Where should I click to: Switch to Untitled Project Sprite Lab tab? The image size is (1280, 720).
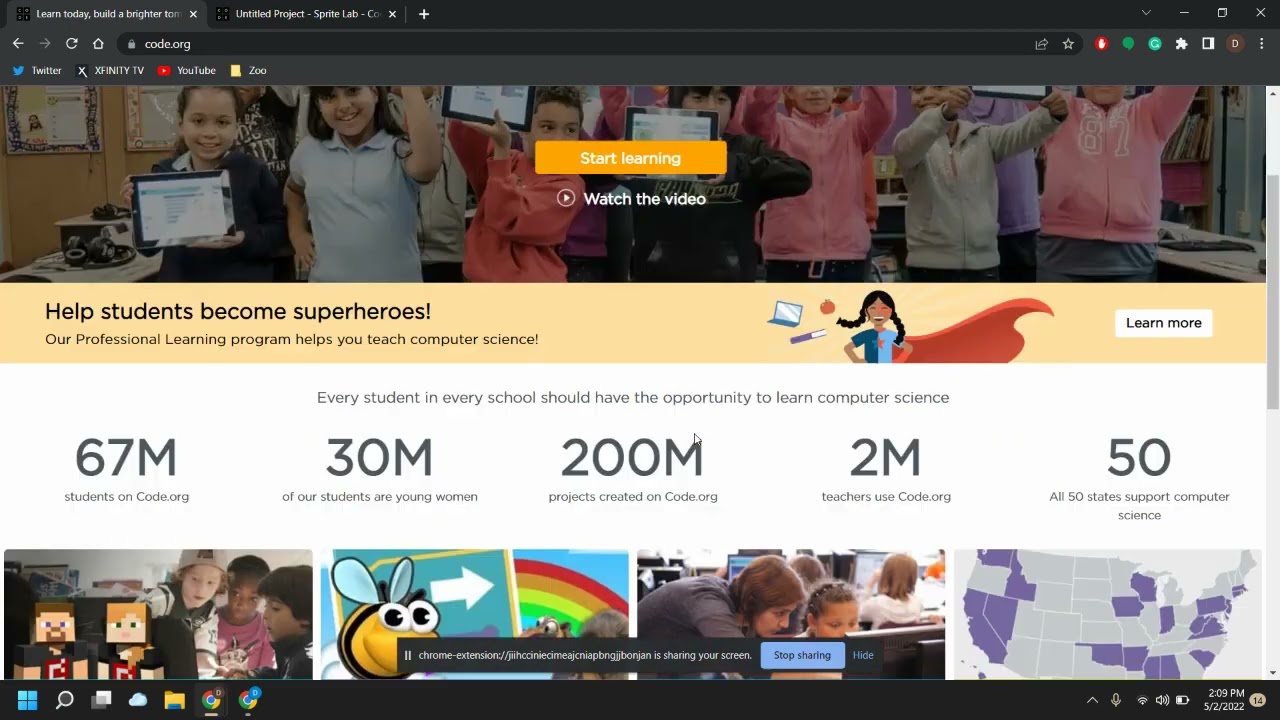pos(307,14)
